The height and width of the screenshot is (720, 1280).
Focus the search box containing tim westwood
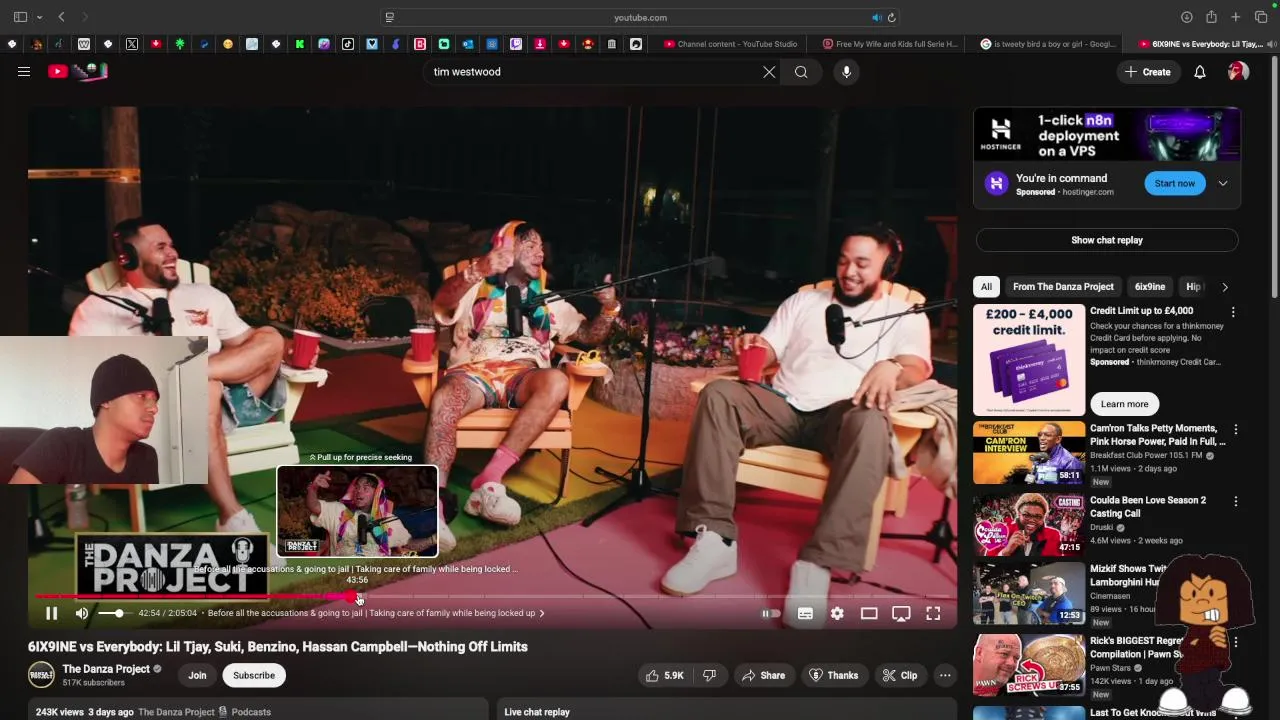coord(595,72)
